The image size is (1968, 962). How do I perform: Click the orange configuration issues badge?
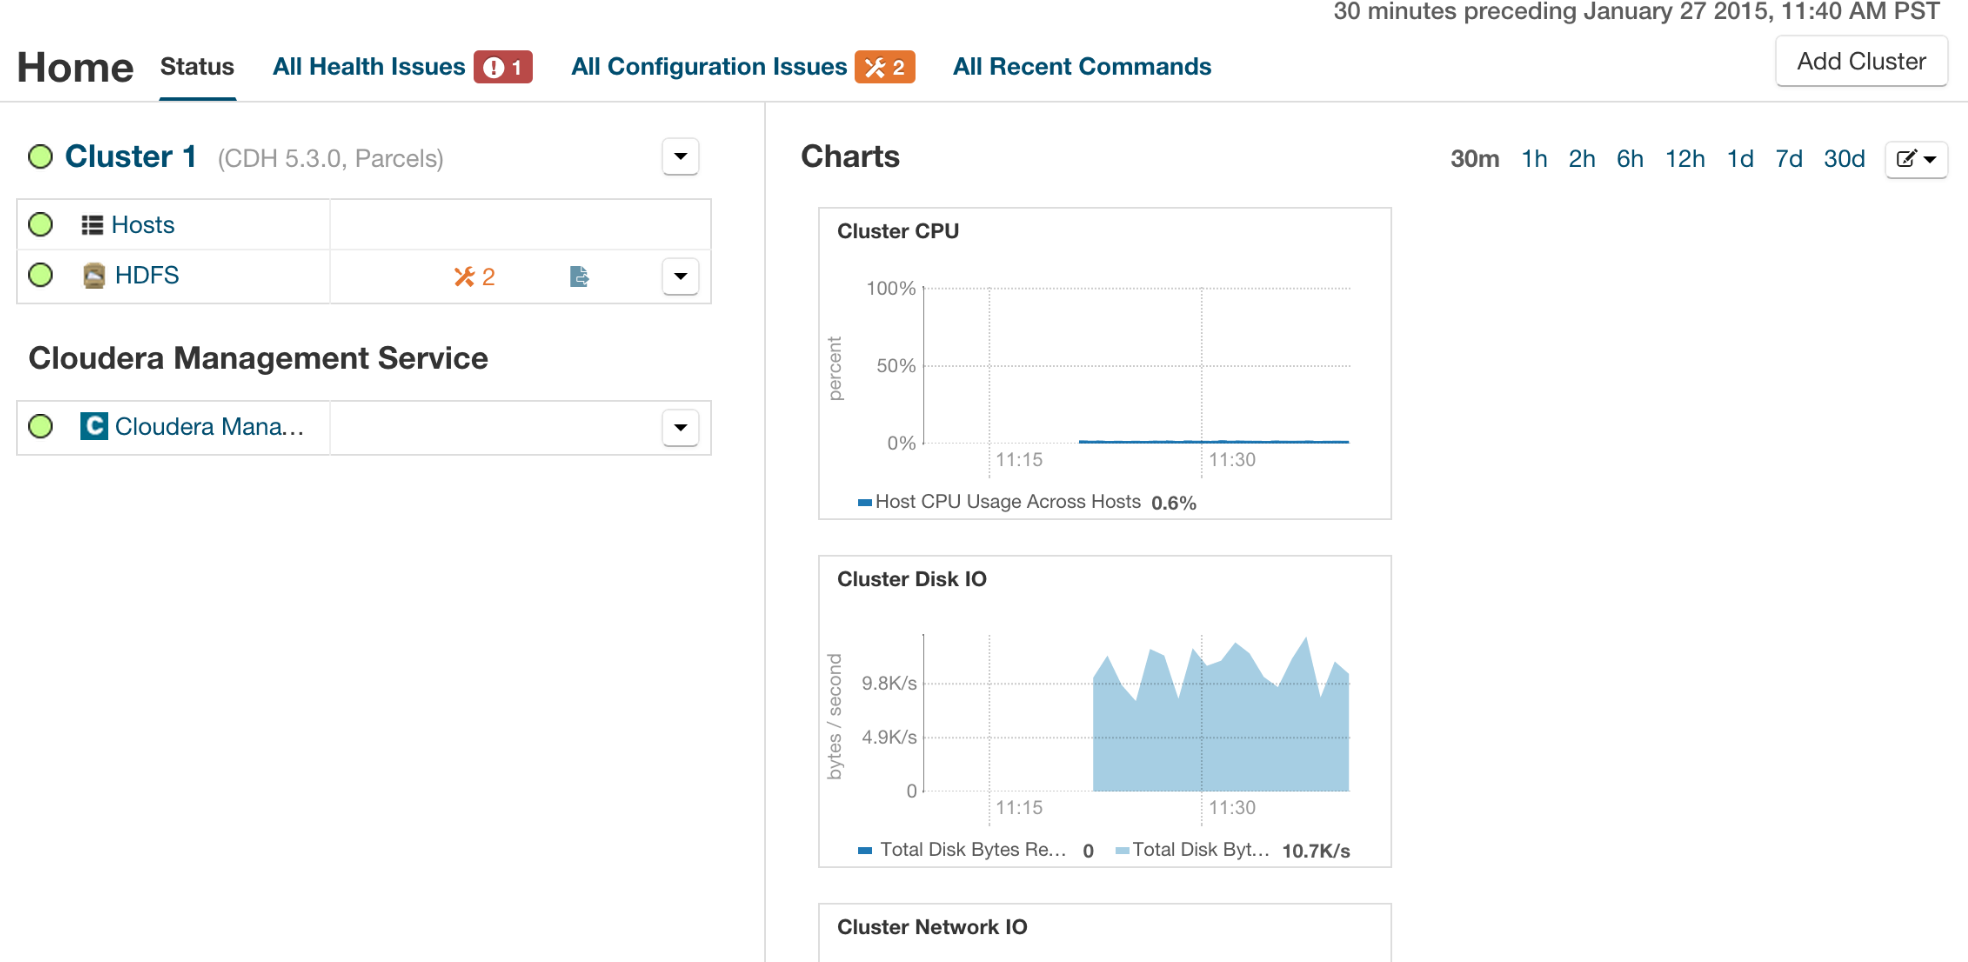885,67
